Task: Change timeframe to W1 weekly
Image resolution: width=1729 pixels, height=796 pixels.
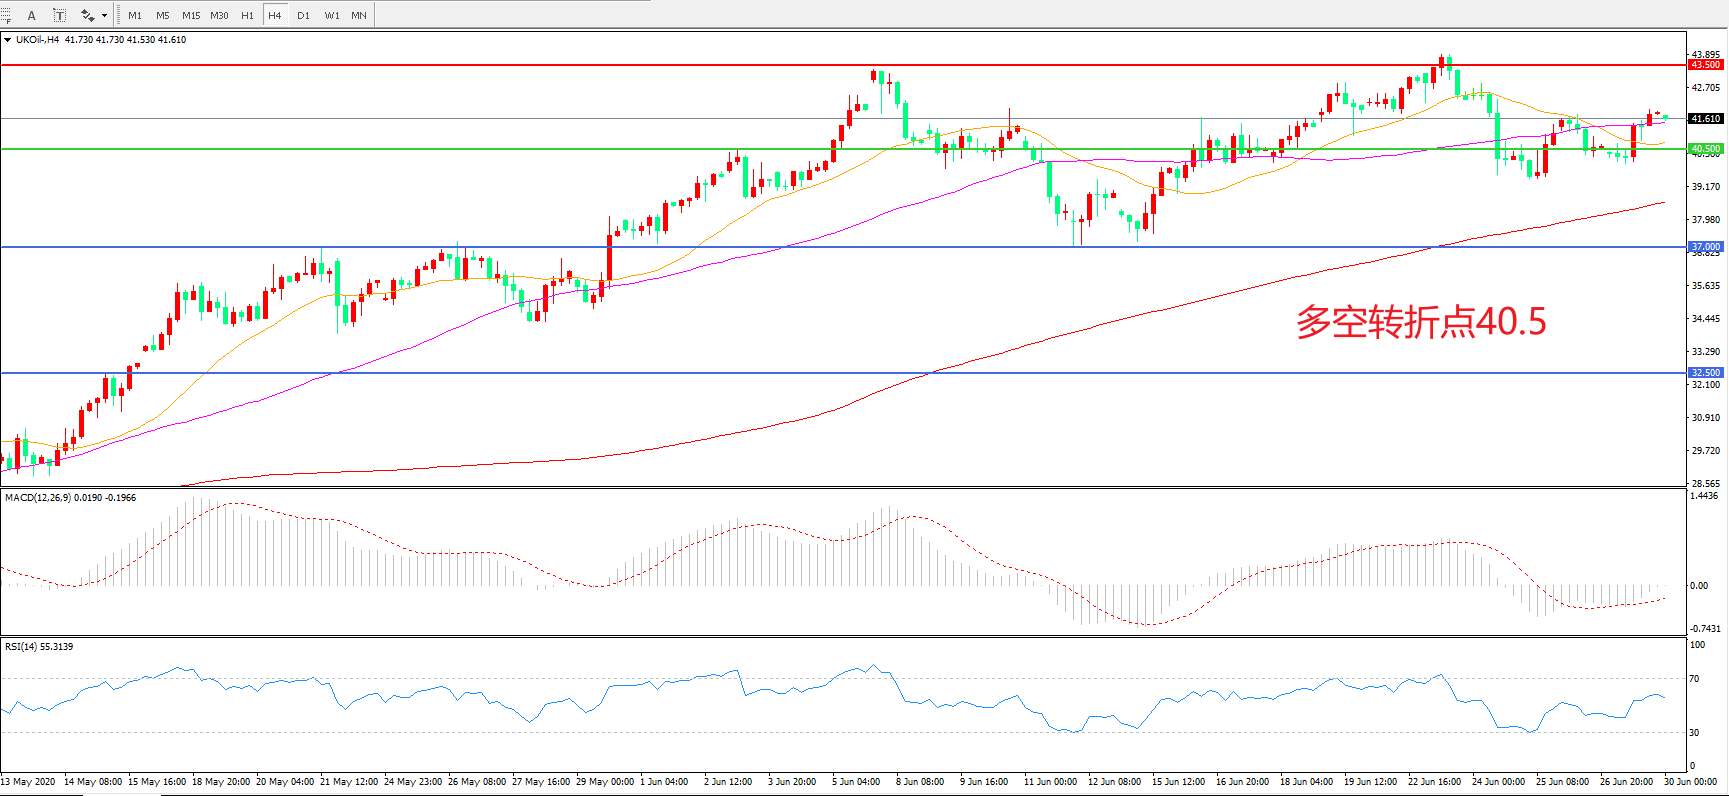Action: 331,15
